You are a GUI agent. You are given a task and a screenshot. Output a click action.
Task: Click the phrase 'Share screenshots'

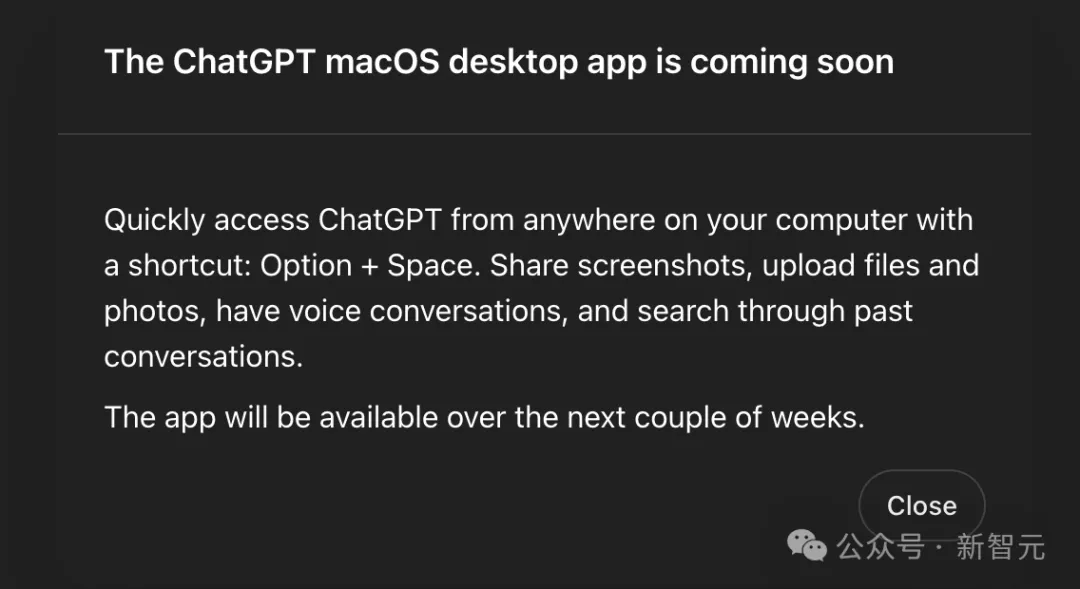pyautogui.click(x=620, y=266)
